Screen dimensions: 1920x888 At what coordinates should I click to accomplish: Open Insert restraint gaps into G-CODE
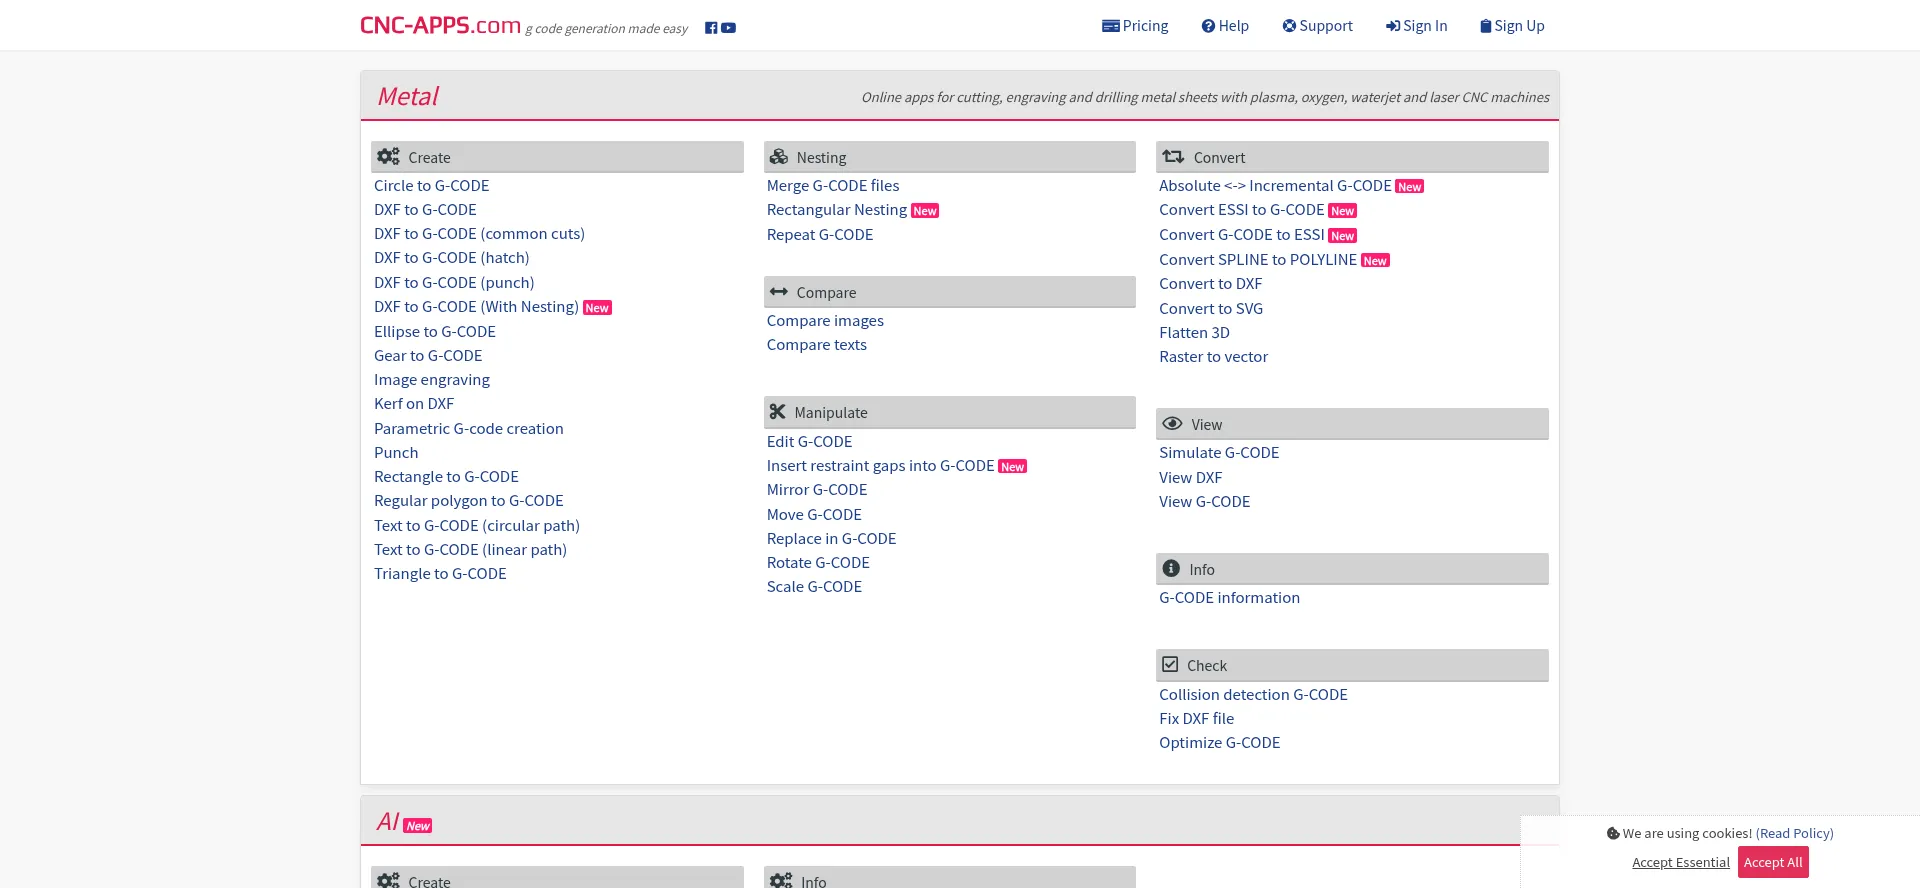[881, 465]
